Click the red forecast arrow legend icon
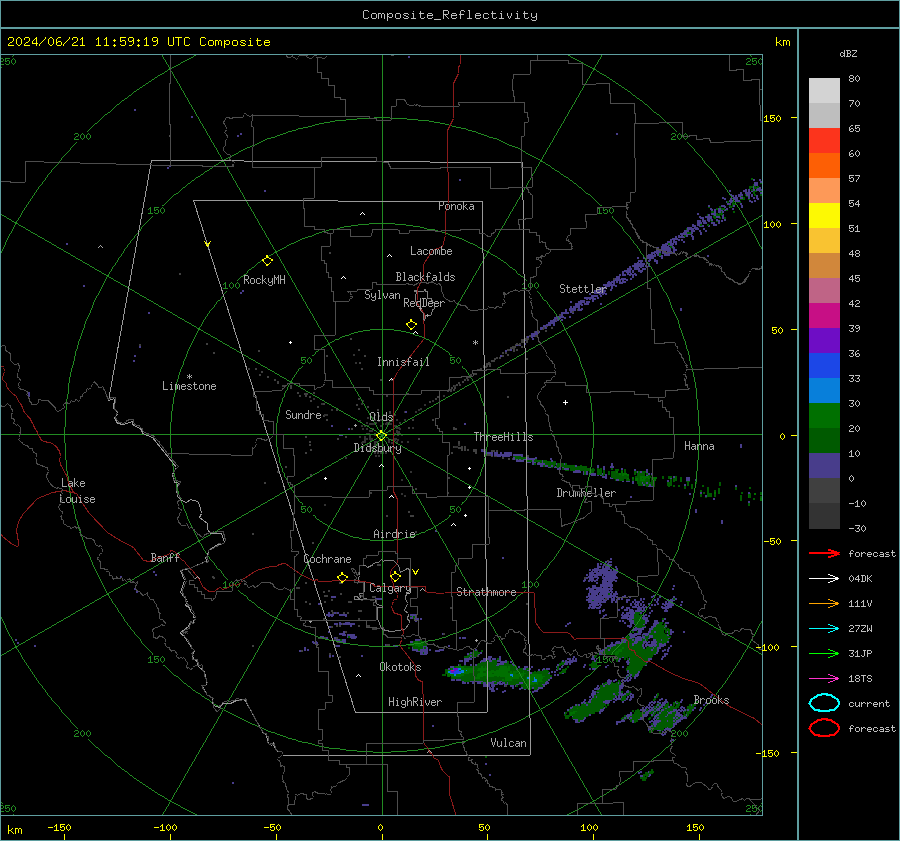900x841 pixels. pyautogui.click(x=824, y=553)
